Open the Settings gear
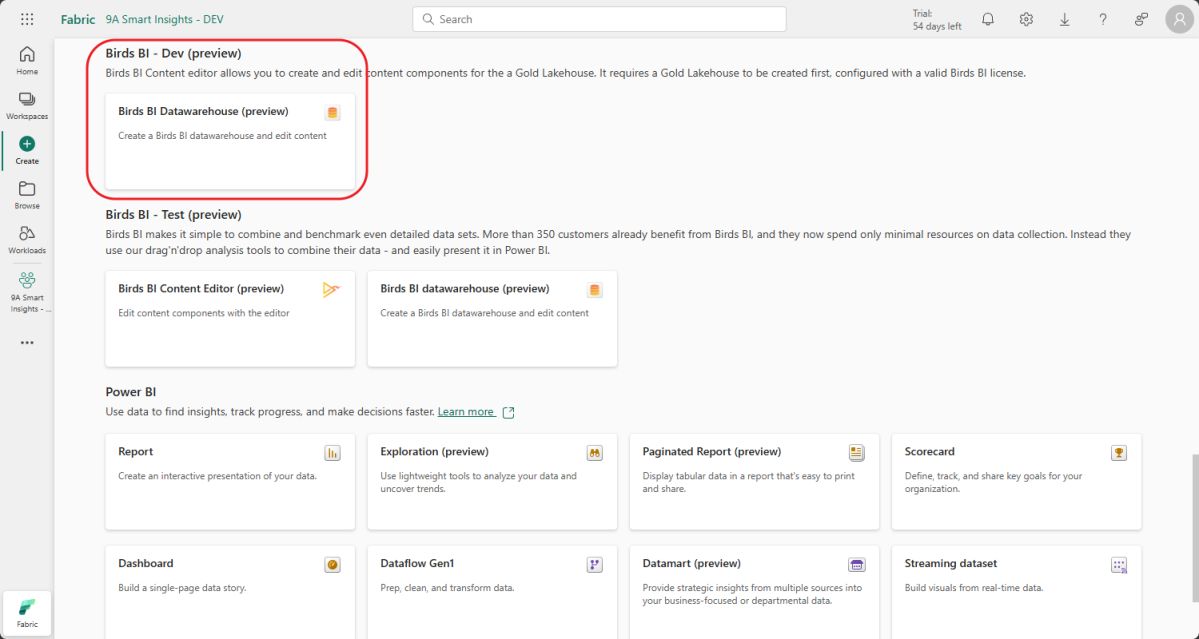The image size is (1199, 639). point(1026,19)
